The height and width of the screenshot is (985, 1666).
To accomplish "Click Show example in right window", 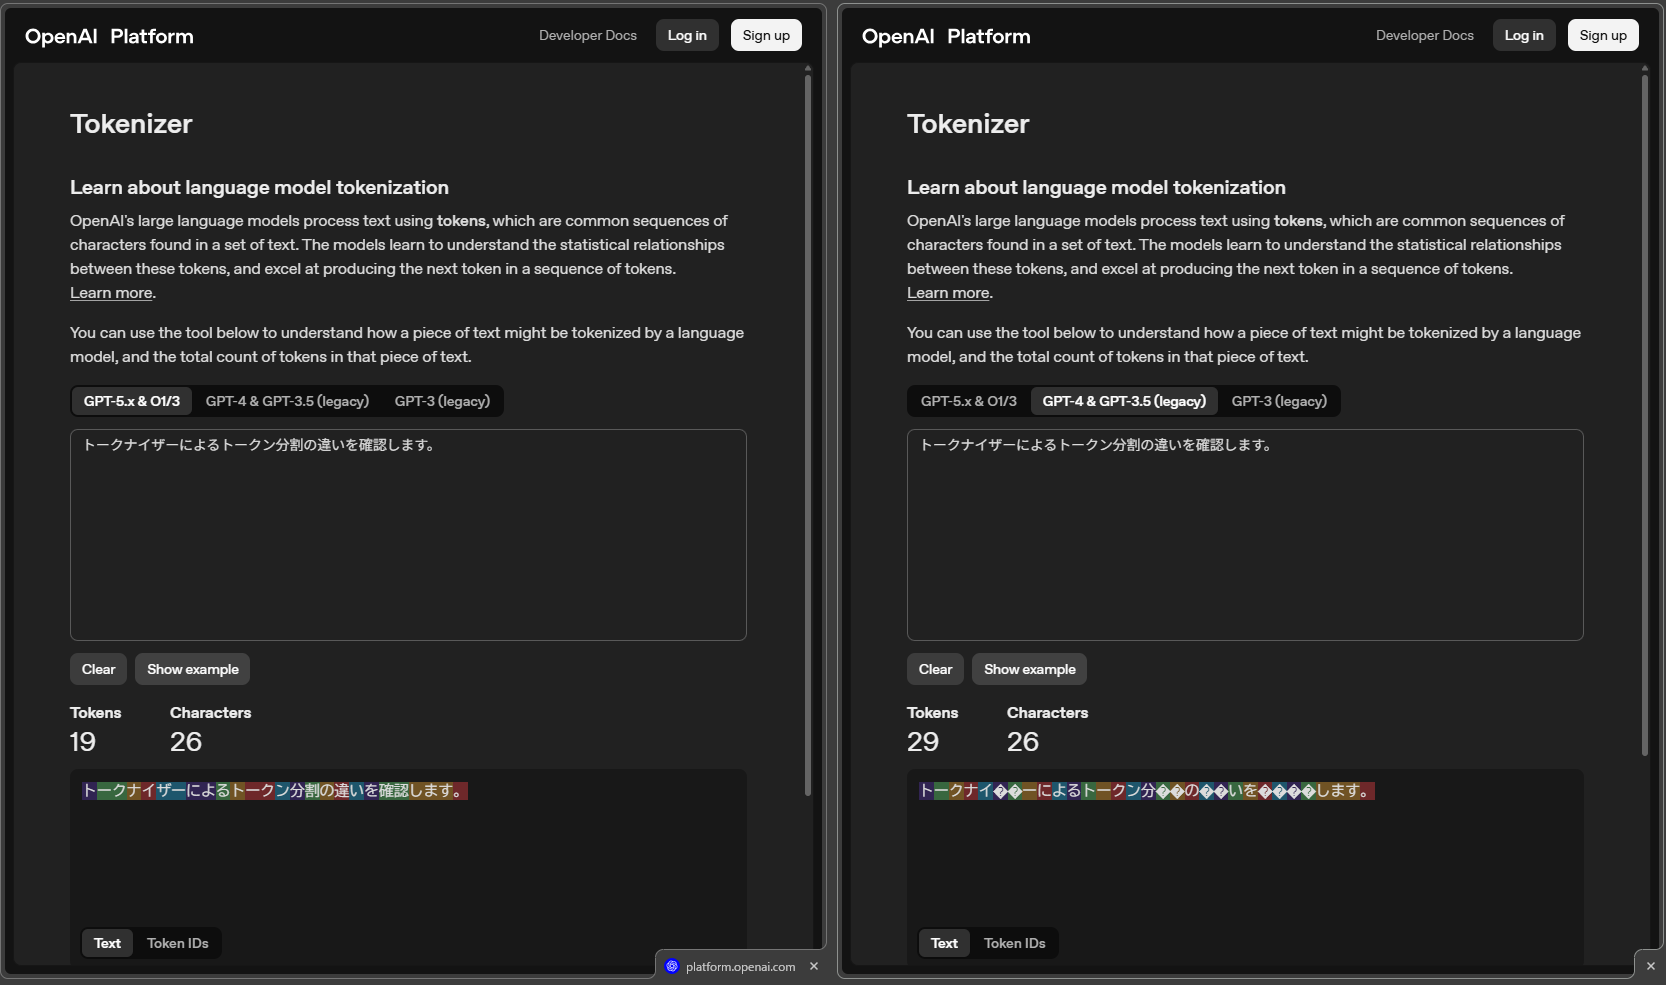I will pos(1030,669).
